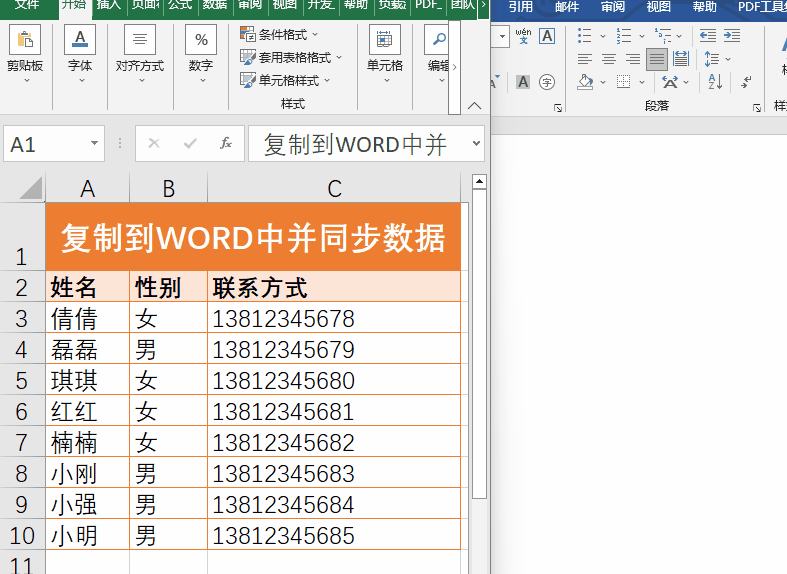Sort text with the A-Z icon in Word
The width and height of the screenshot is (787, 574).
pyautogui.click(x=716, y=82)
